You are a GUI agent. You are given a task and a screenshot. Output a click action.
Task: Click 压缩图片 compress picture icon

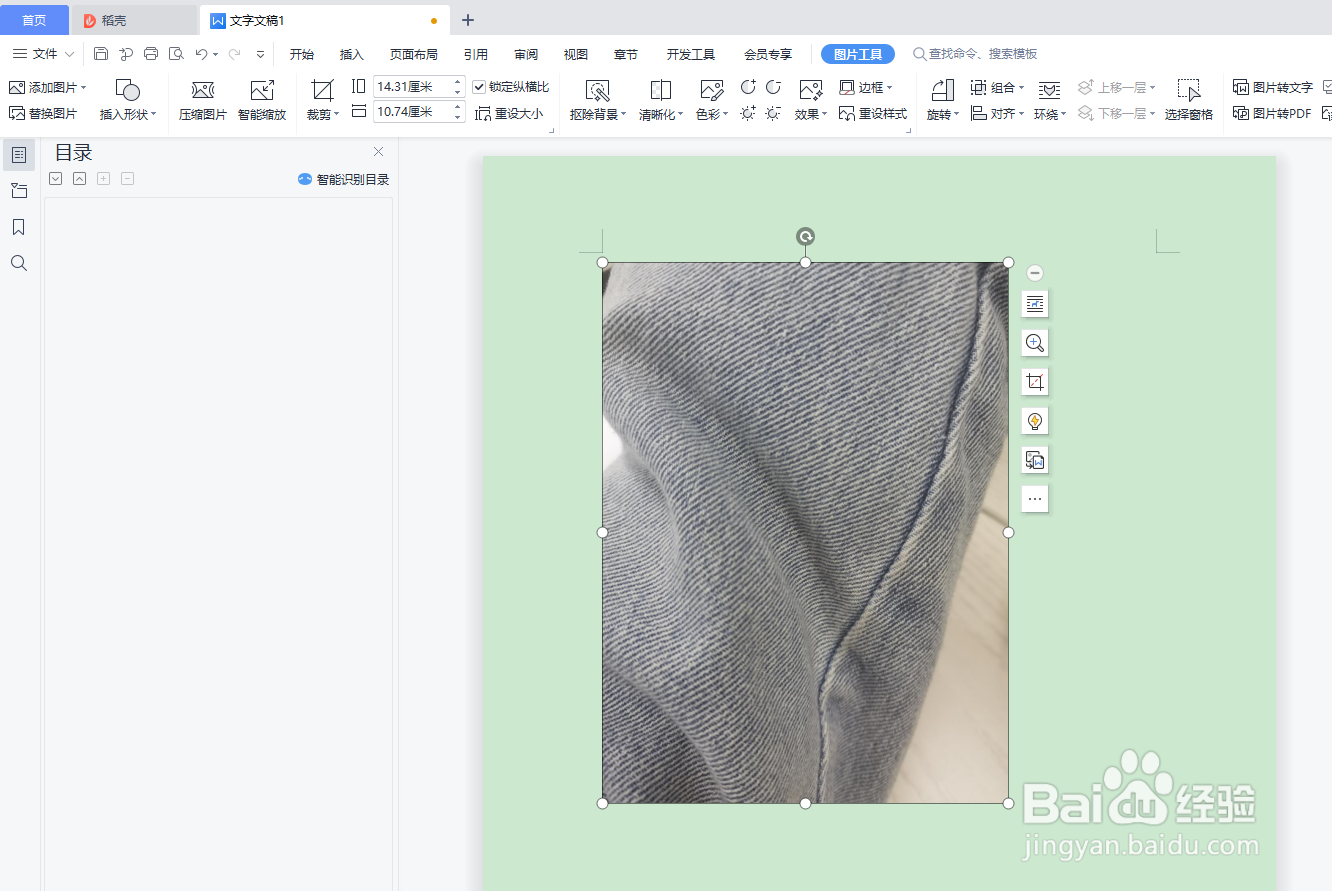click(x=203, y=101)
